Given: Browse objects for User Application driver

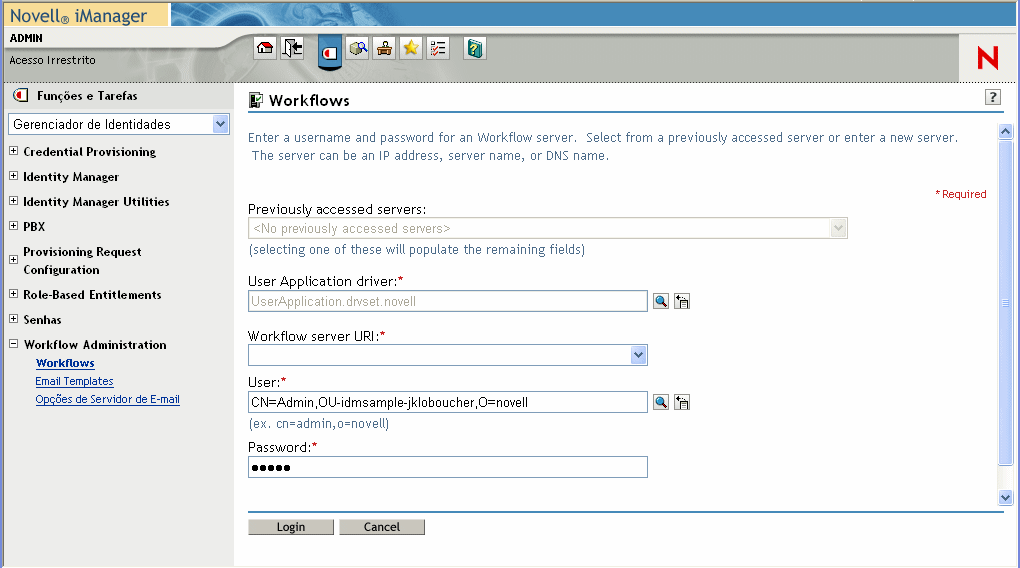Looking at the screenshot, I should (x=661, y=301).
